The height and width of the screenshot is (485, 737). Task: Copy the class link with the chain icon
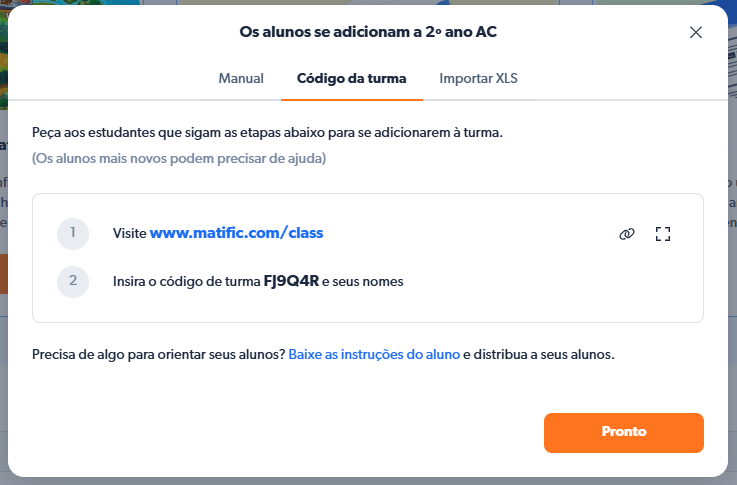[627, 234]
